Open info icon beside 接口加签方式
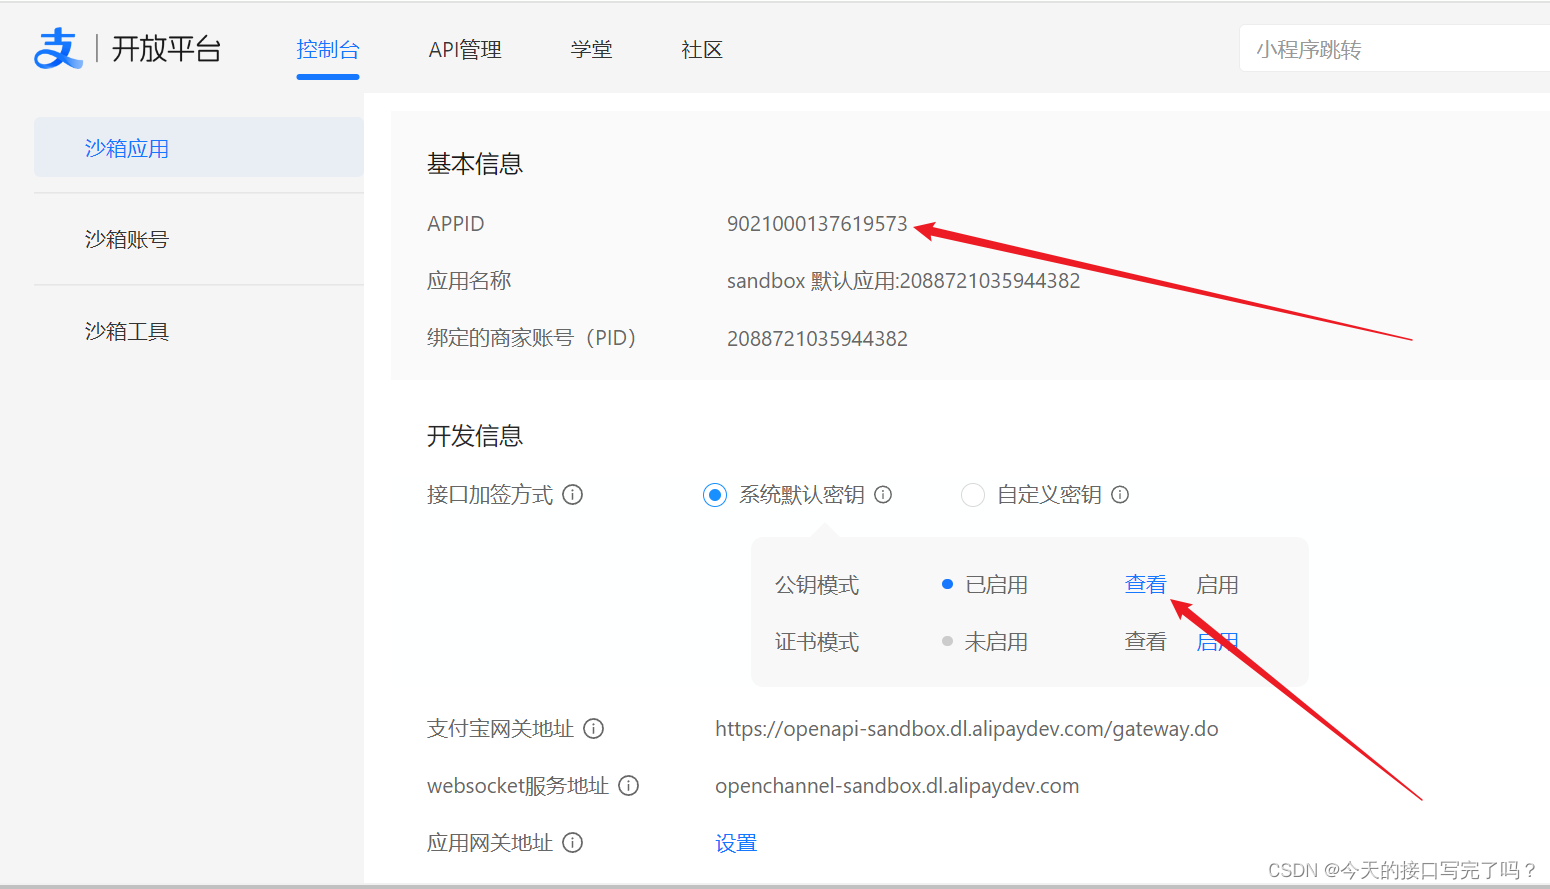The height and width of the screenshot is (889, 1550). (573, 494)
